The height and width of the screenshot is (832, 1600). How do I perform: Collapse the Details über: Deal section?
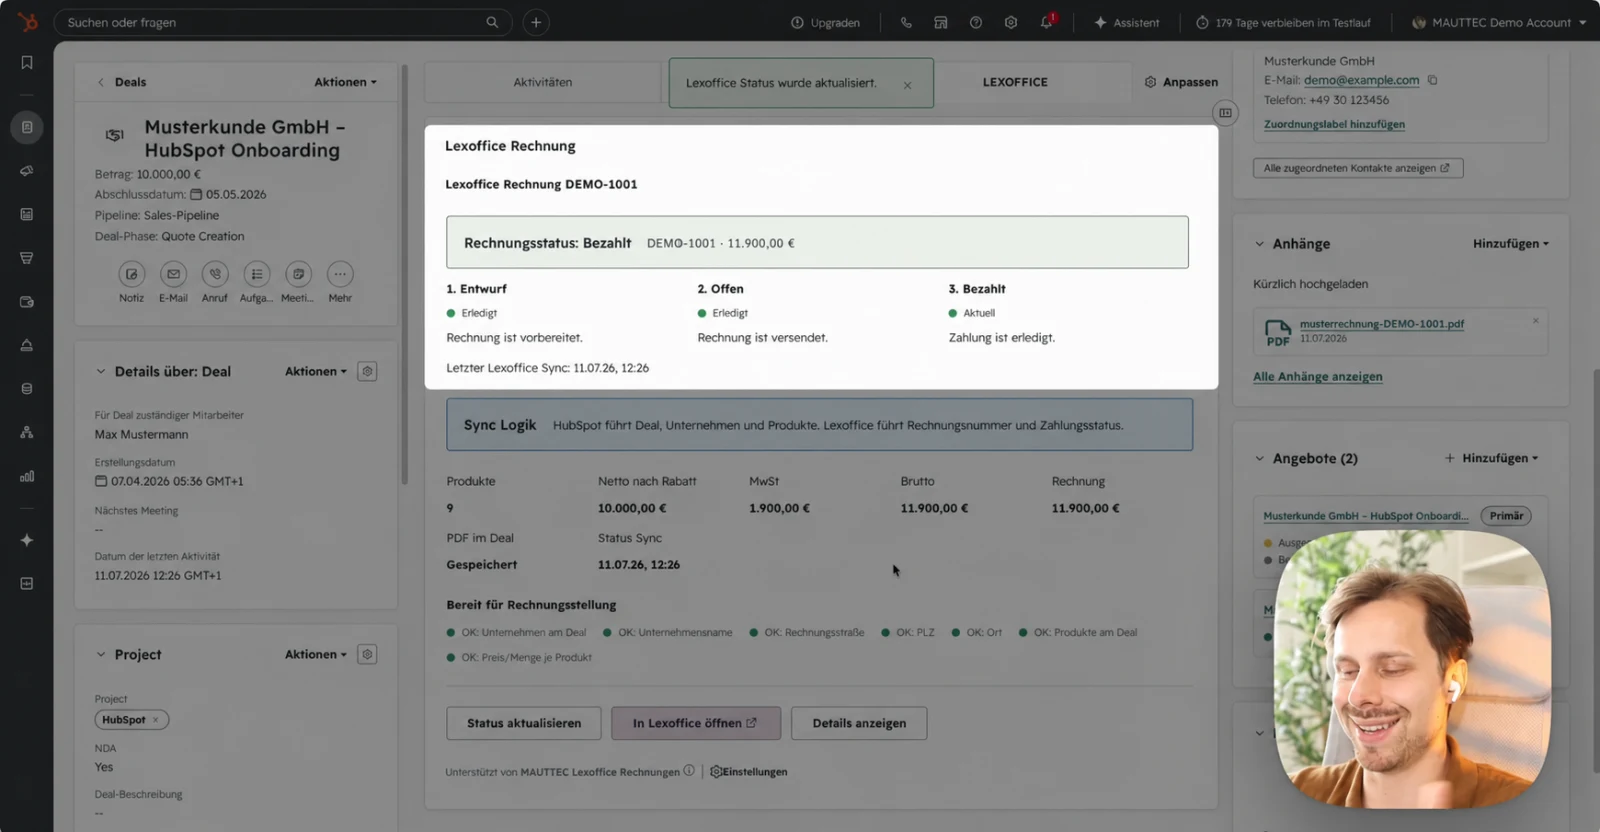pos(100,371)
